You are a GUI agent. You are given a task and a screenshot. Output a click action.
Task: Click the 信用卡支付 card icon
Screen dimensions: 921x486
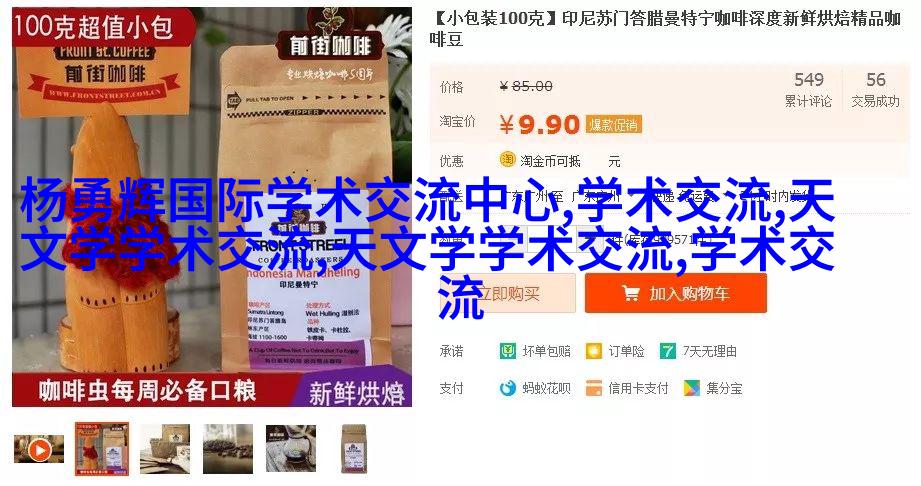pos(594,388)
